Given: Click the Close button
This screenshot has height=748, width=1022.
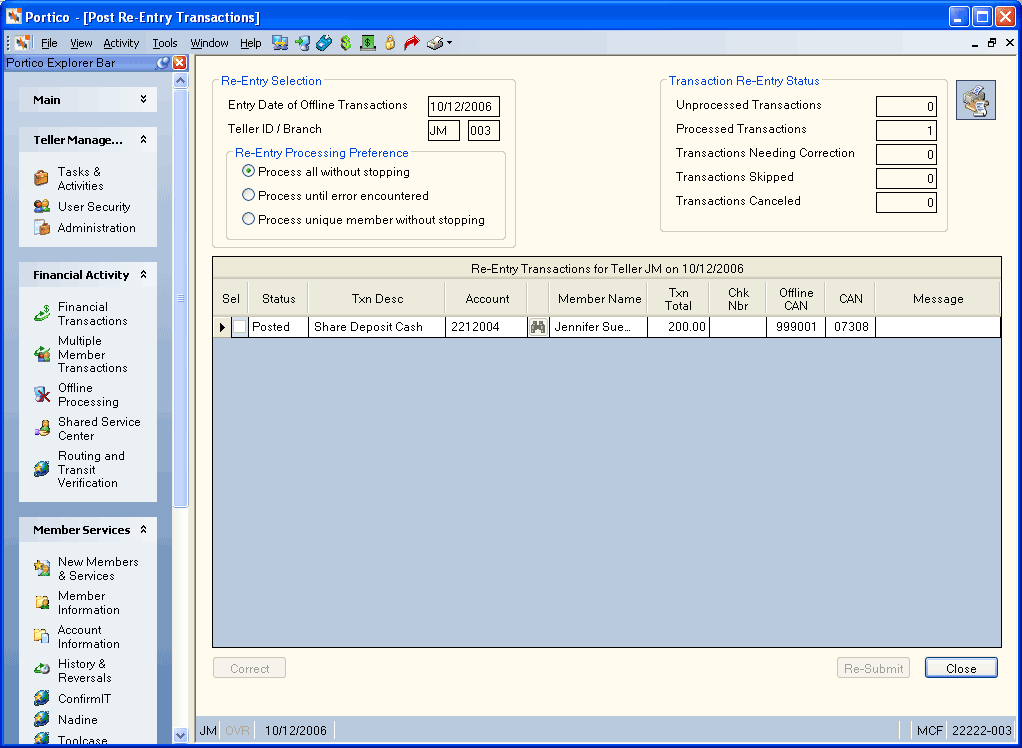Looking at the screenshot, I should (961, 668).
